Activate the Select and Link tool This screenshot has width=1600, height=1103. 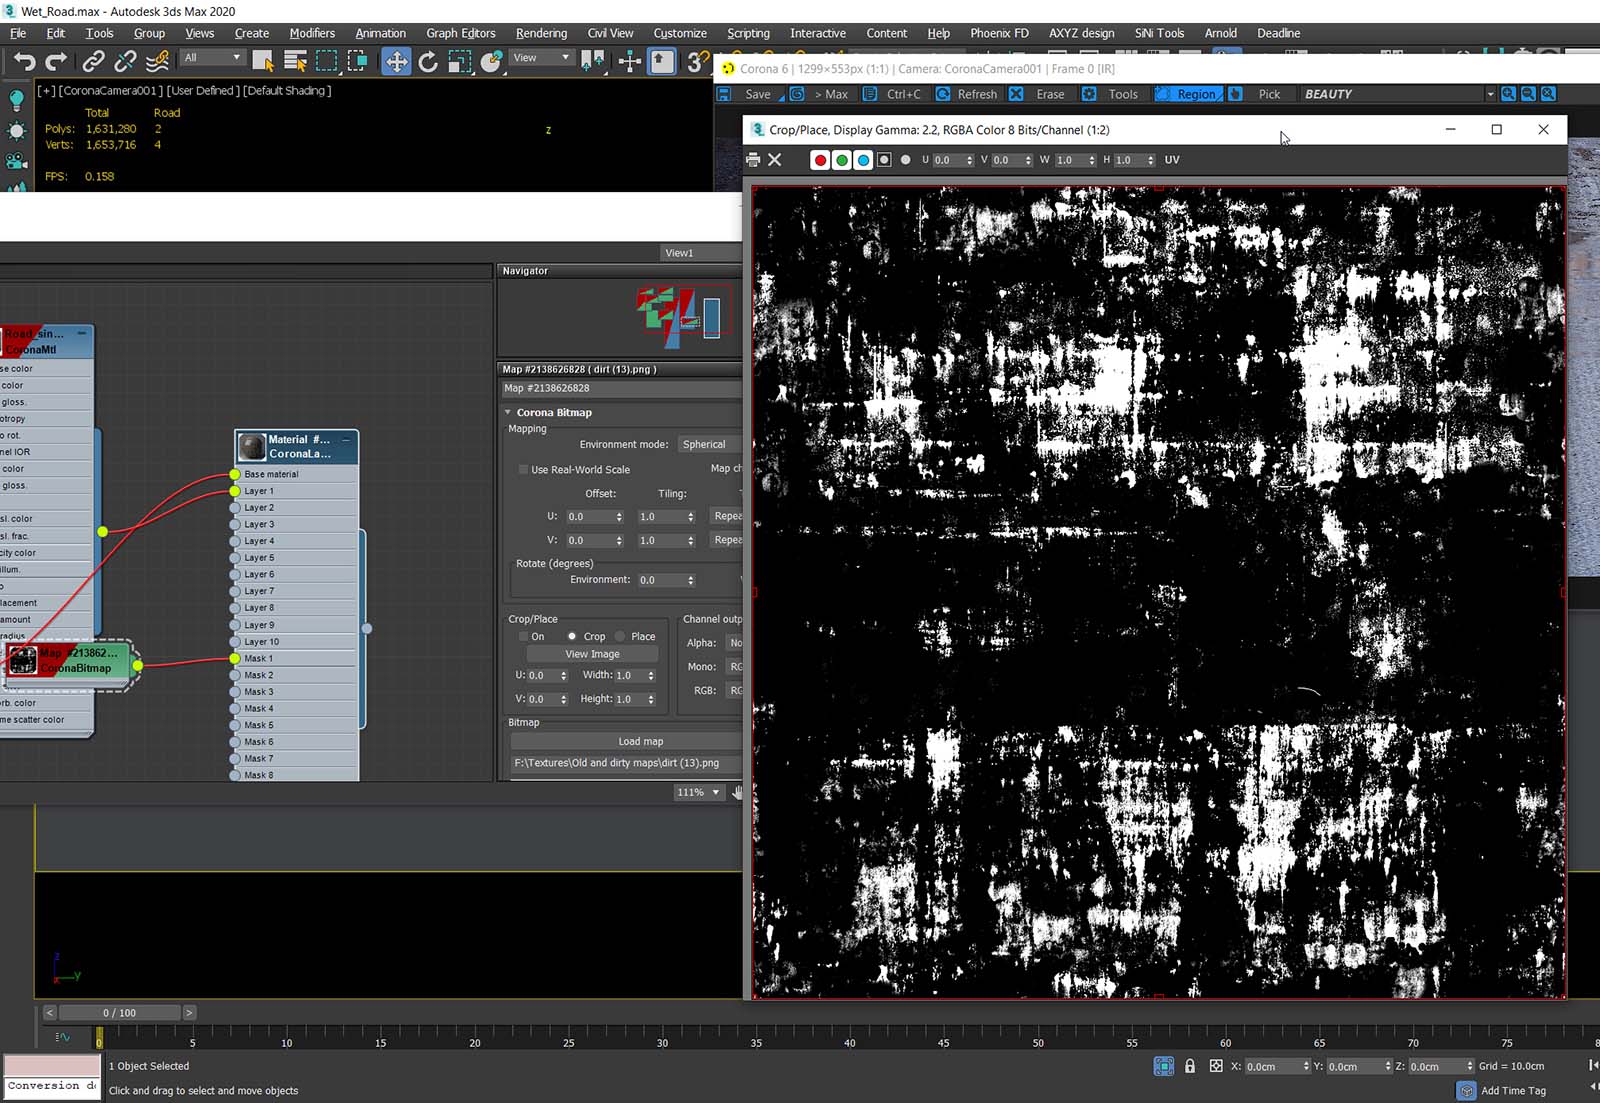[93, 62]
